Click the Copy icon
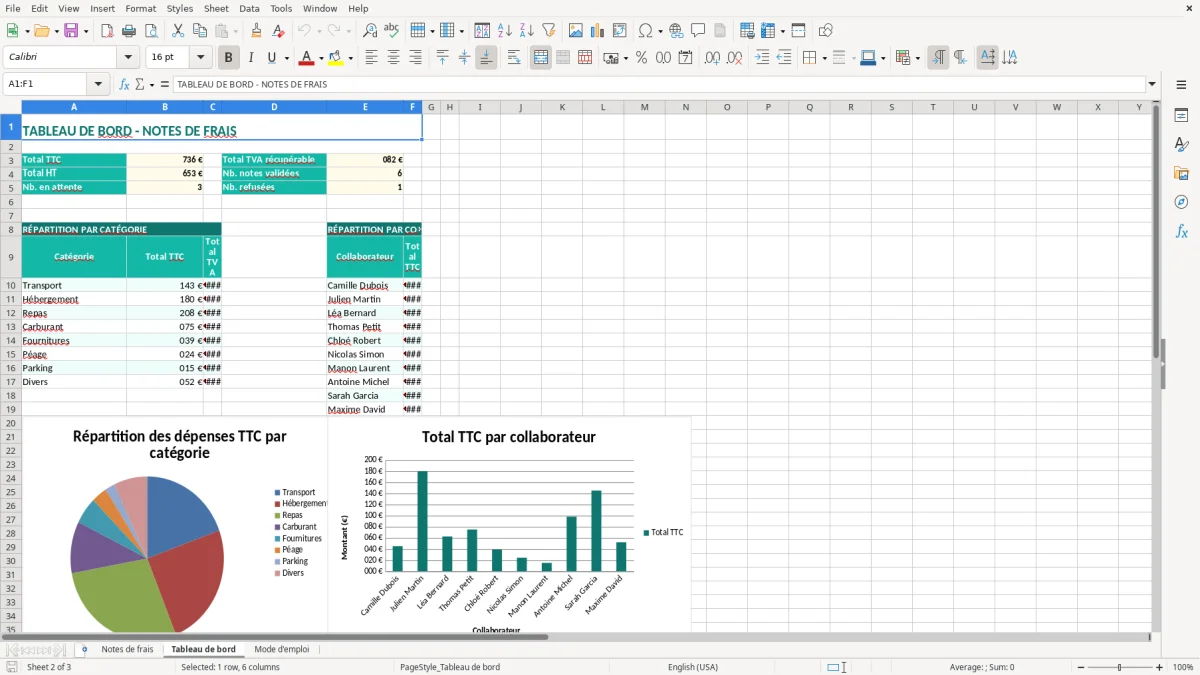 click(200, 31)
